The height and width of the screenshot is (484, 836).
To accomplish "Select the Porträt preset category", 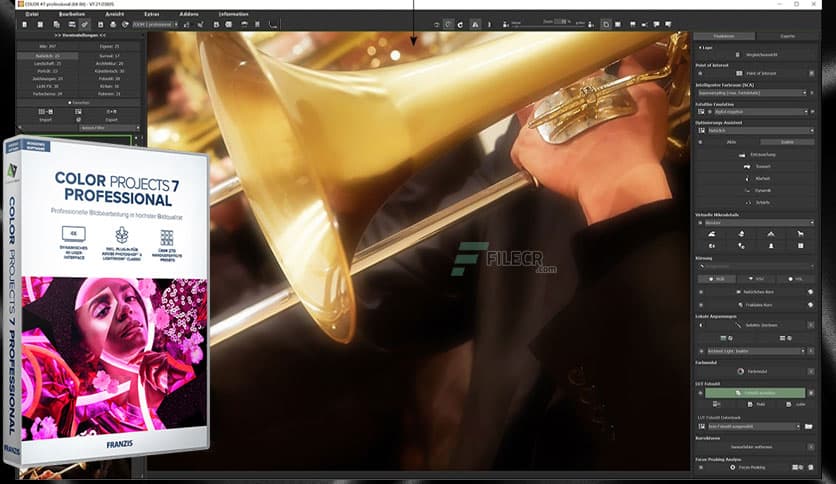I will [x=48, y=71].
